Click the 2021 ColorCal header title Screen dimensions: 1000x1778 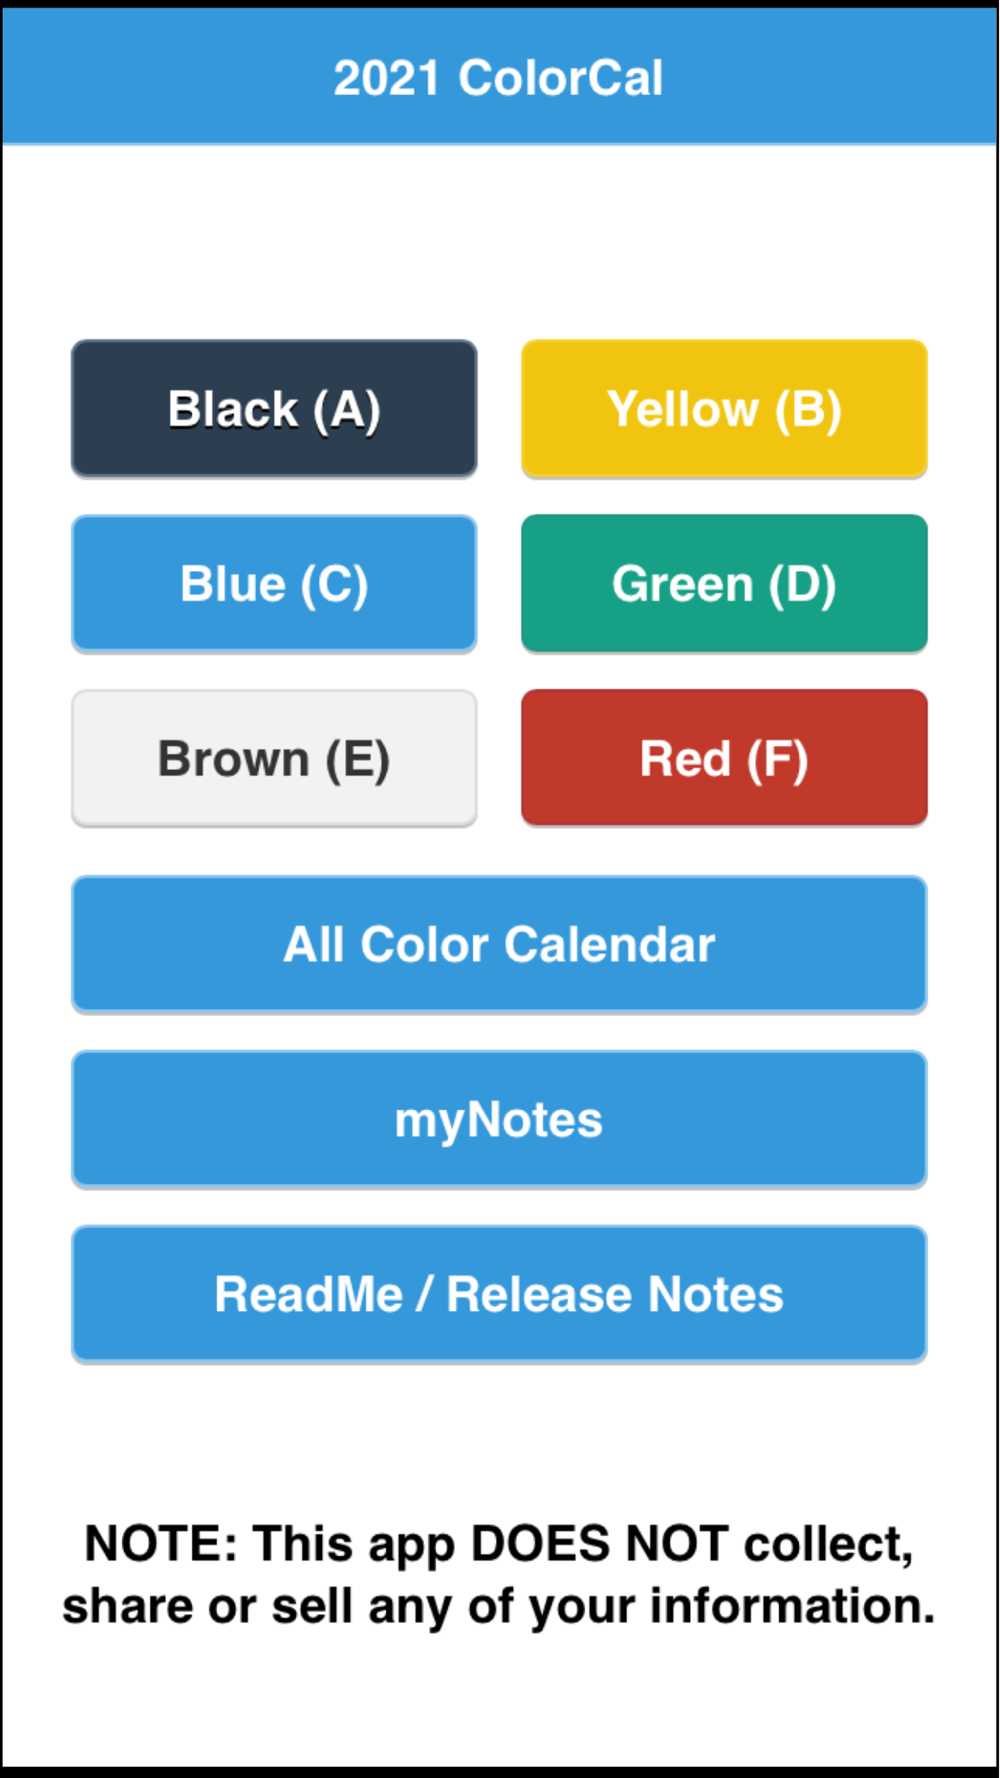click(498, 78)
